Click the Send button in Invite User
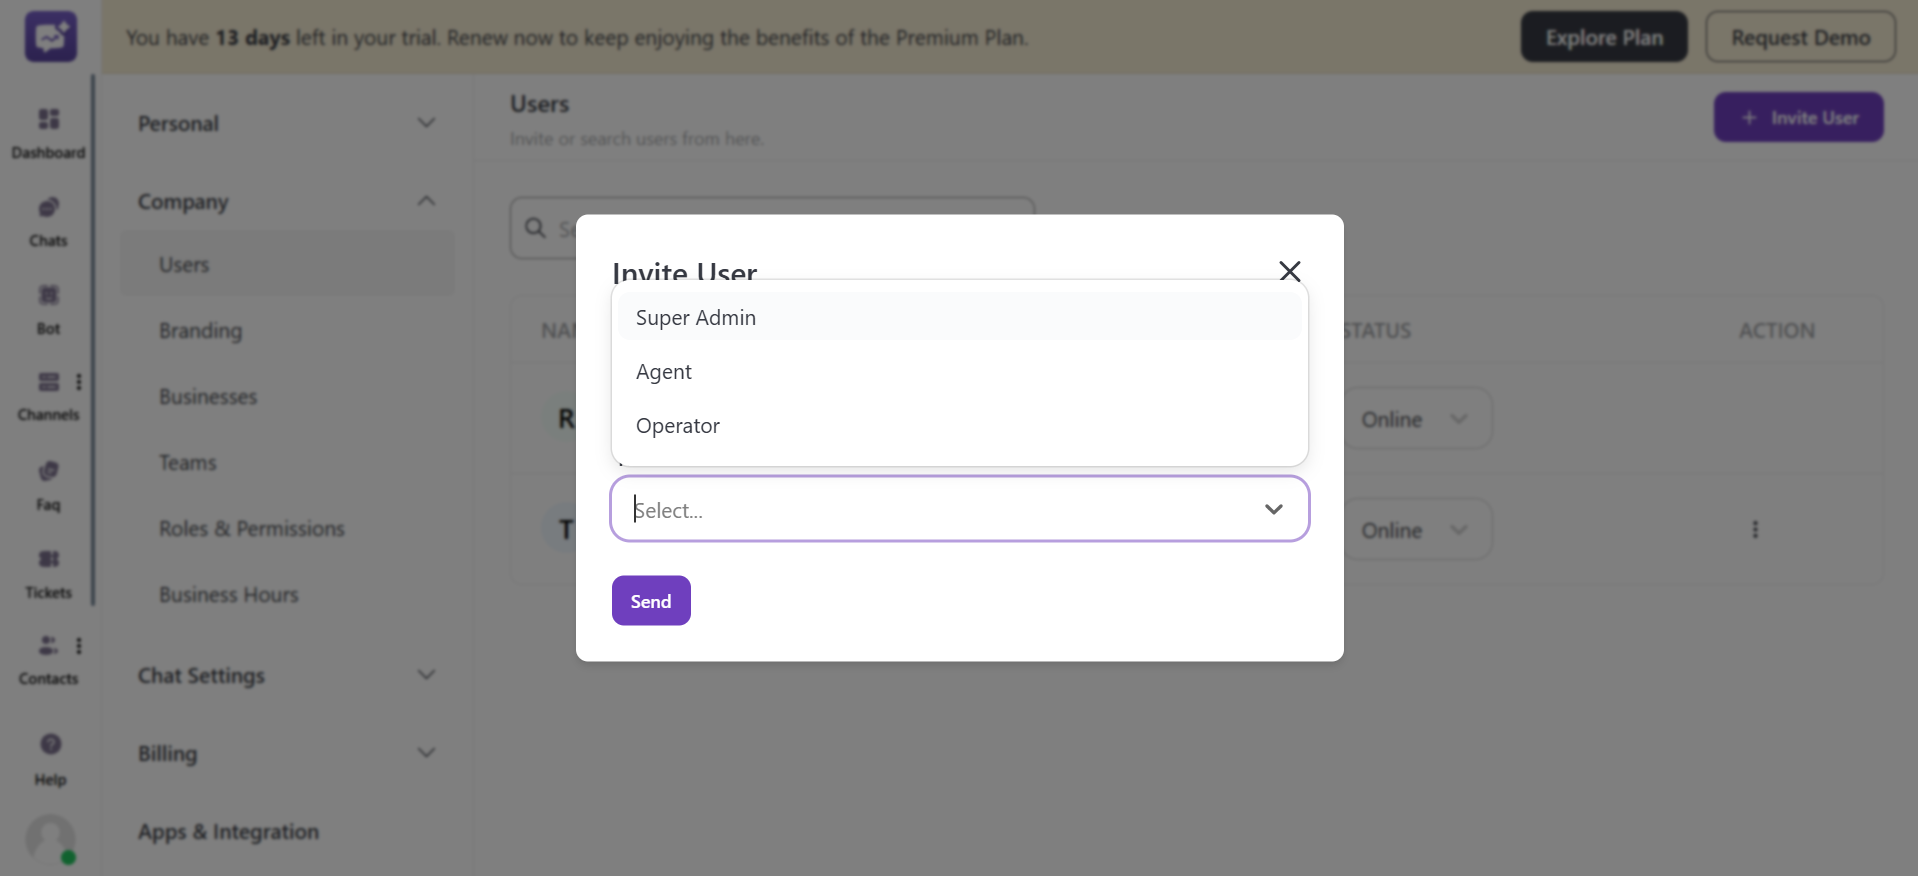This screenshot has height=876, width=1918. (650, 600)
